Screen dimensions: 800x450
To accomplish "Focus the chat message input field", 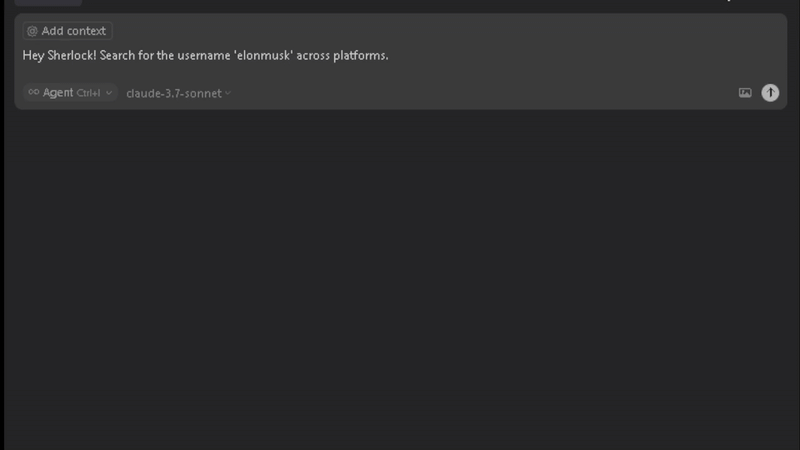I will pos(401,55).
